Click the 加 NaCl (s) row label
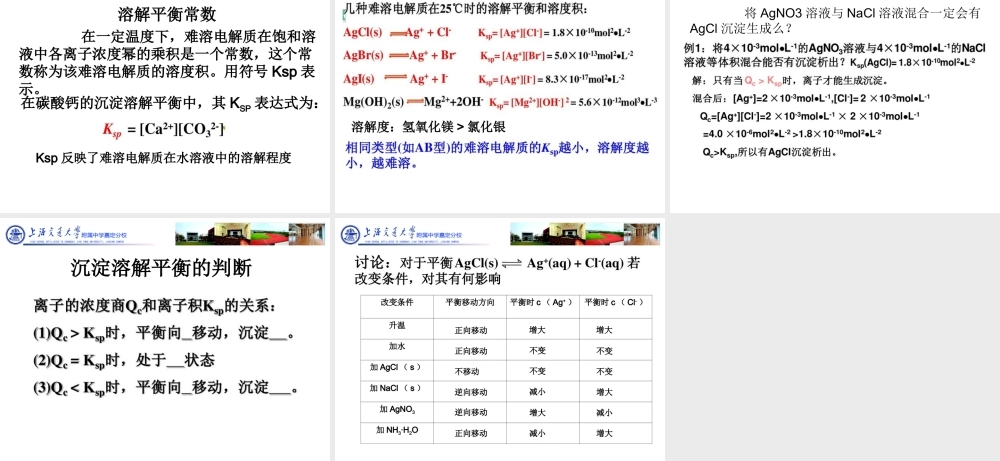This screenshot has height=461, width=1000. [x=396, y=388]
